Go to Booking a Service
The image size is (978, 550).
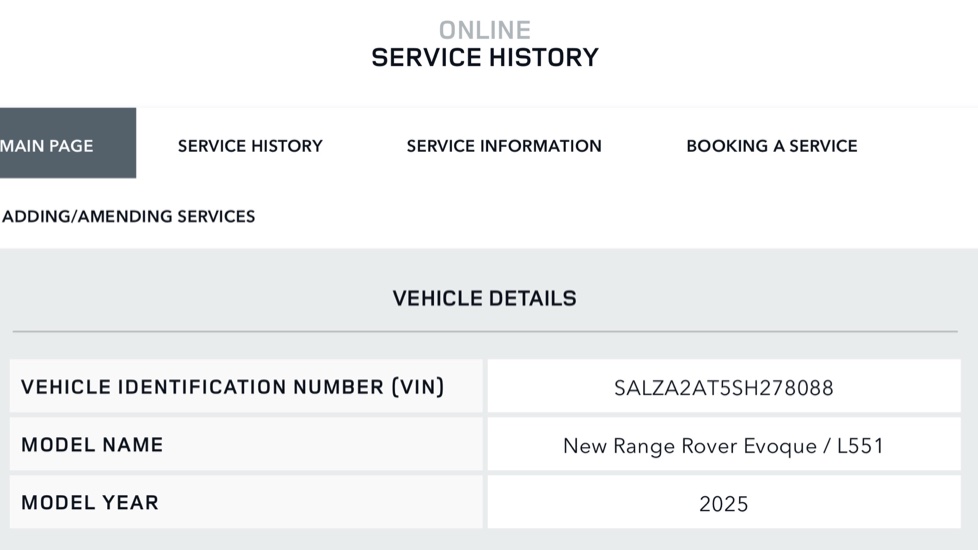pyautogui.click(x=771, y=146)
